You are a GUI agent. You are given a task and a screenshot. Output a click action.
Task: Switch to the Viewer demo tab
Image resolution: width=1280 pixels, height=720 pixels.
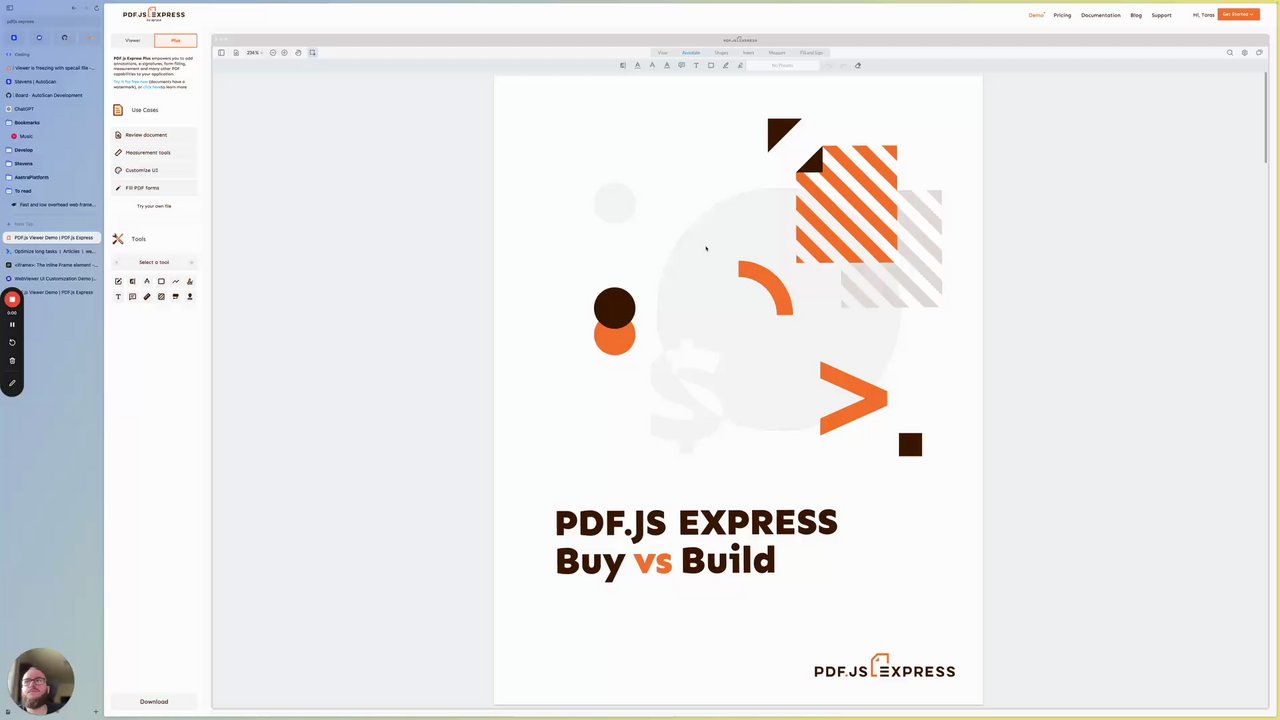(x=132, y=41)
